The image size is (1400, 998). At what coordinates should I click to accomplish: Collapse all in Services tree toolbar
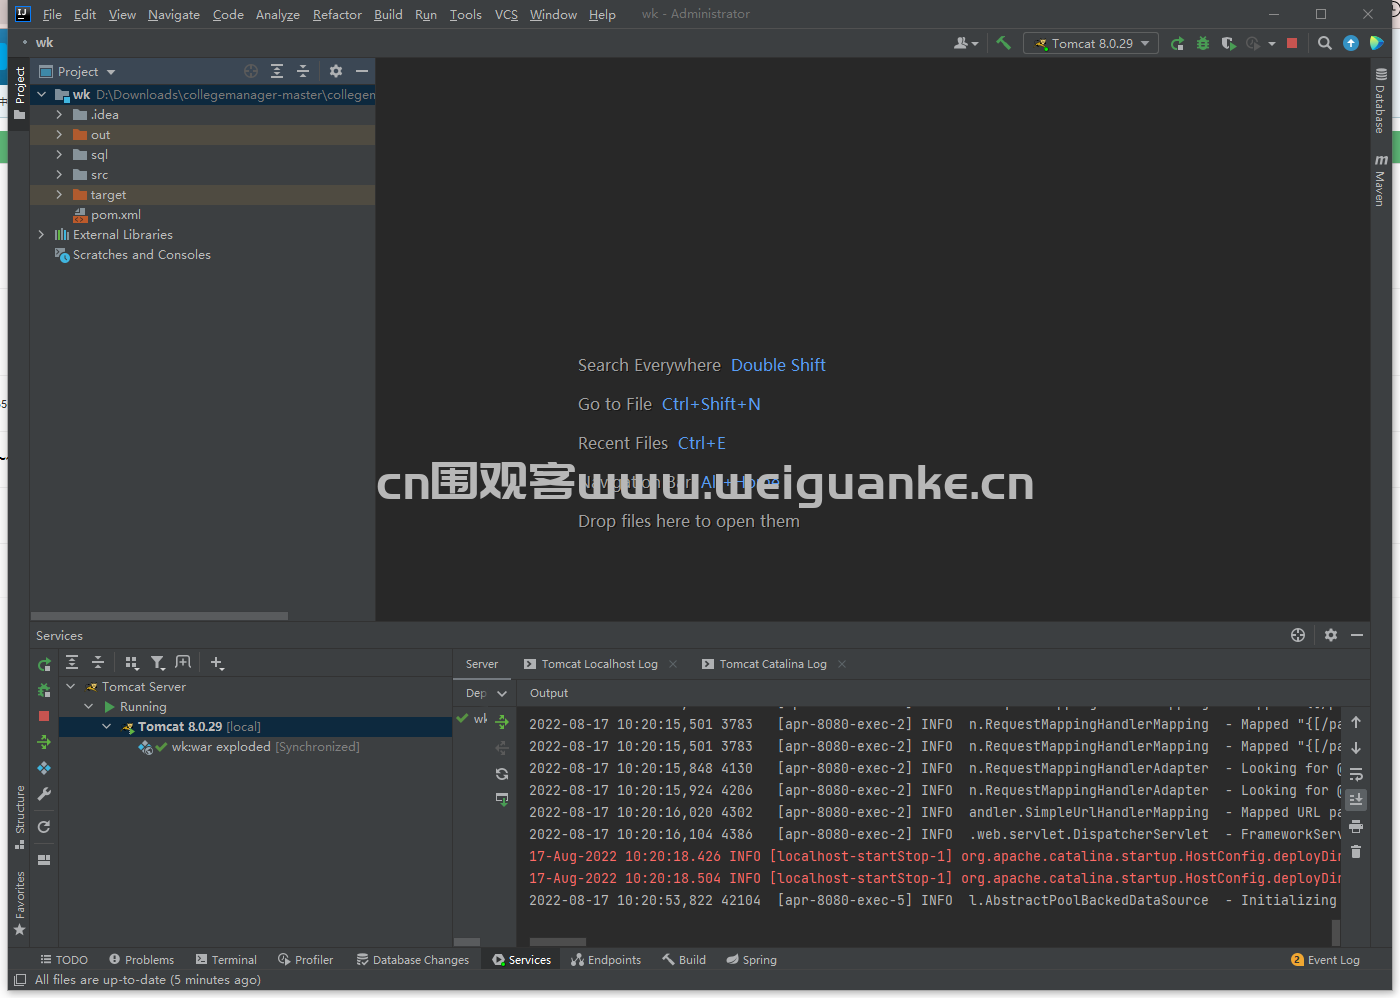tap(98, 662)
